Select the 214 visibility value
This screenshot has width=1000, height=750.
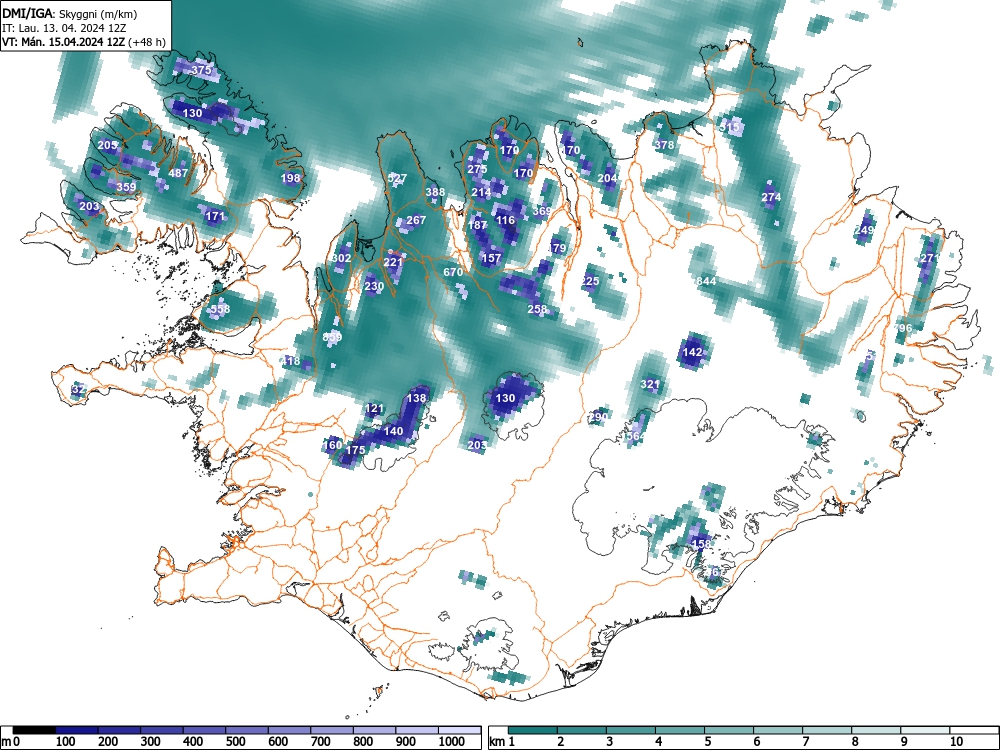pos(481,192)
